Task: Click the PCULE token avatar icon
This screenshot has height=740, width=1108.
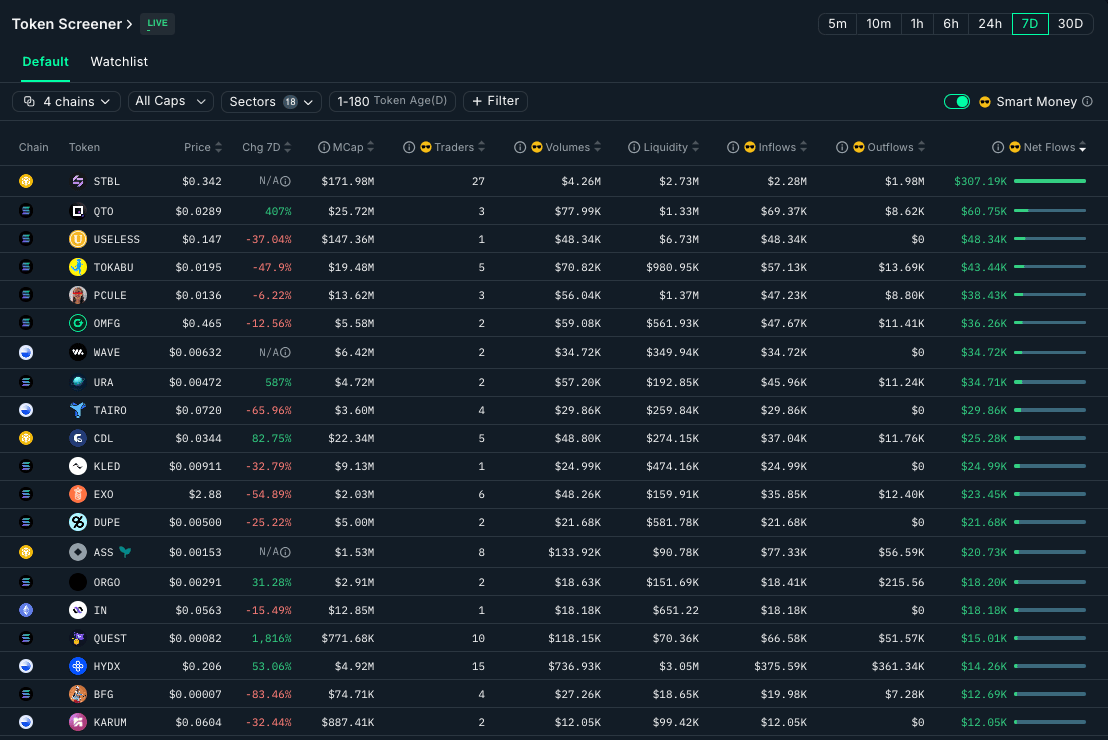Action: [x=78, y=295]
